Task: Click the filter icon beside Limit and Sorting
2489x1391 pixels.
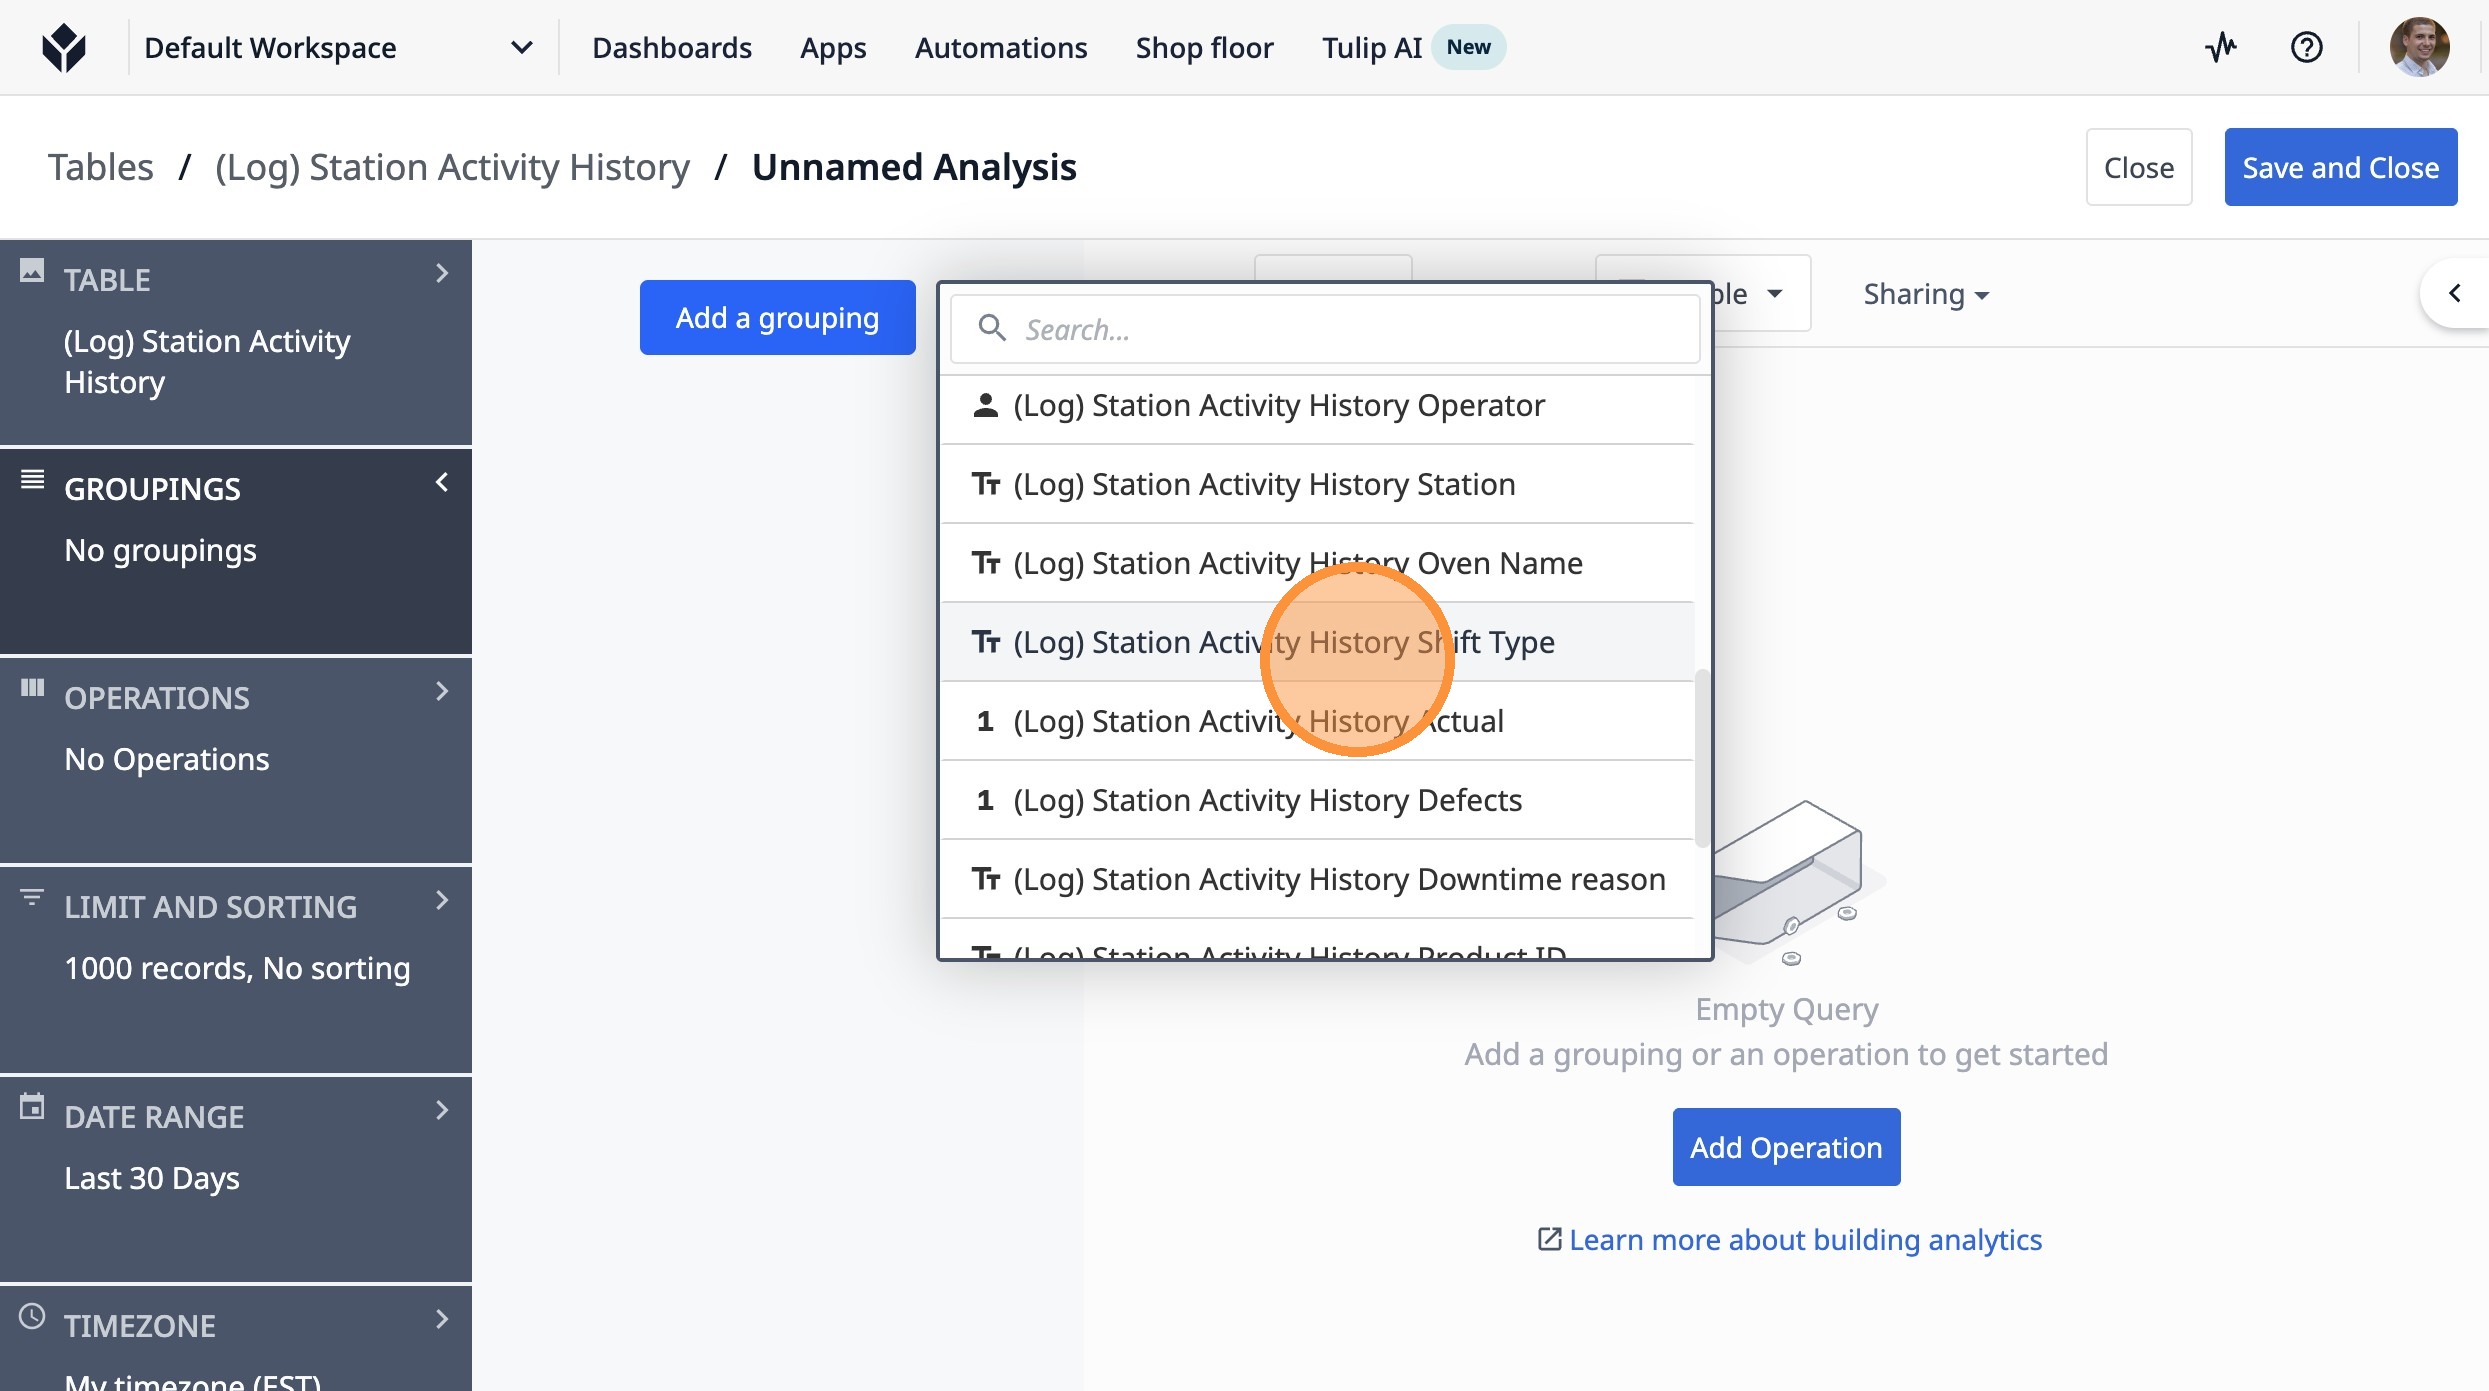Action: point(32,897)
